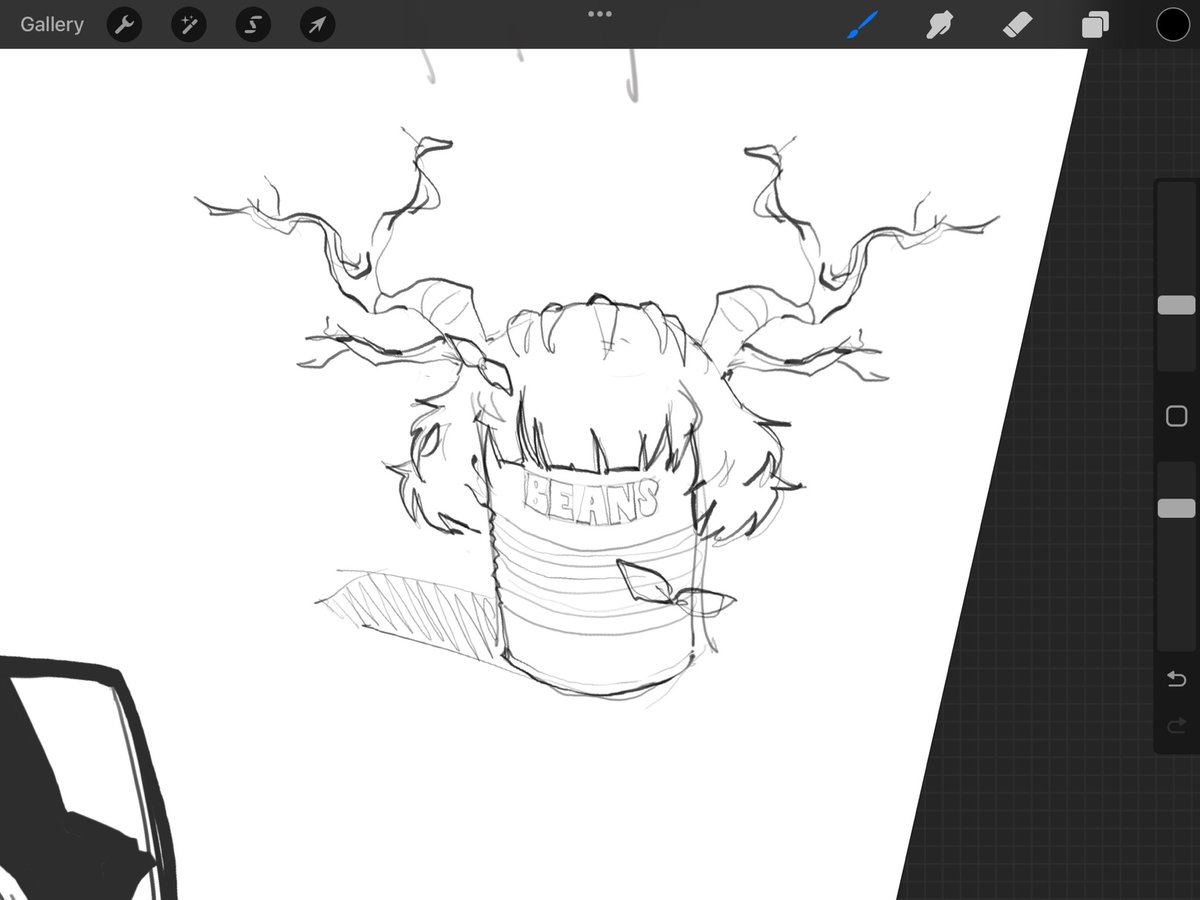
Task: Redo the last undone stroke
Action: (x=1177, y=726)
